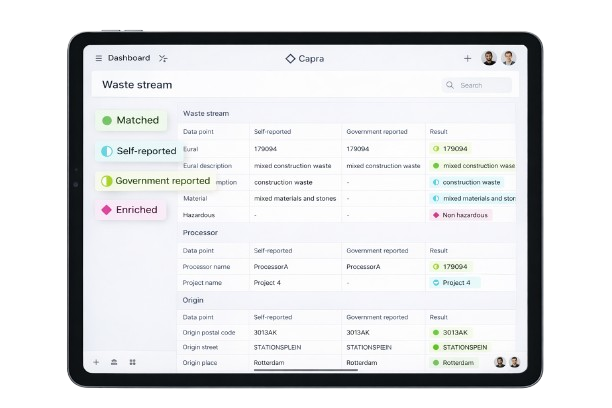Image resolution: width=612 pixels, height=408 pixels.
Task: Click the sparkle icon next to Dashboard
Action: (x=163, y=58)
